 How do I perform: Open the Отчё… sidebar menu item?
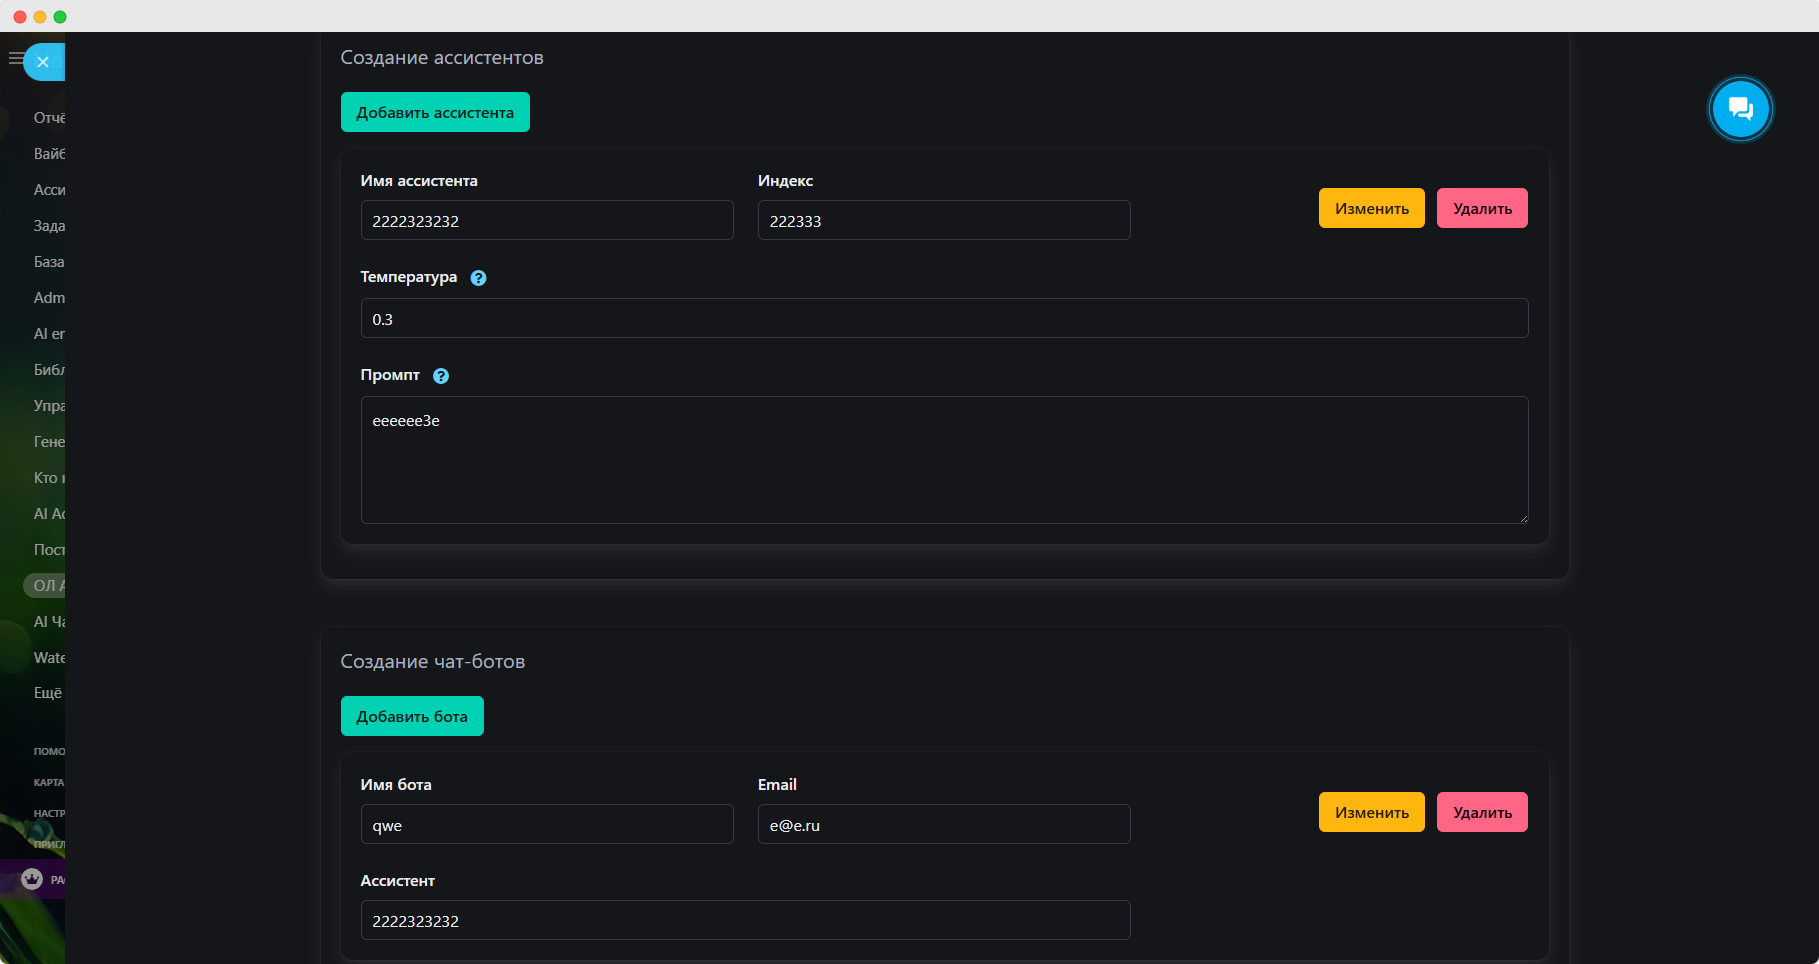click(x=49, y=118)
